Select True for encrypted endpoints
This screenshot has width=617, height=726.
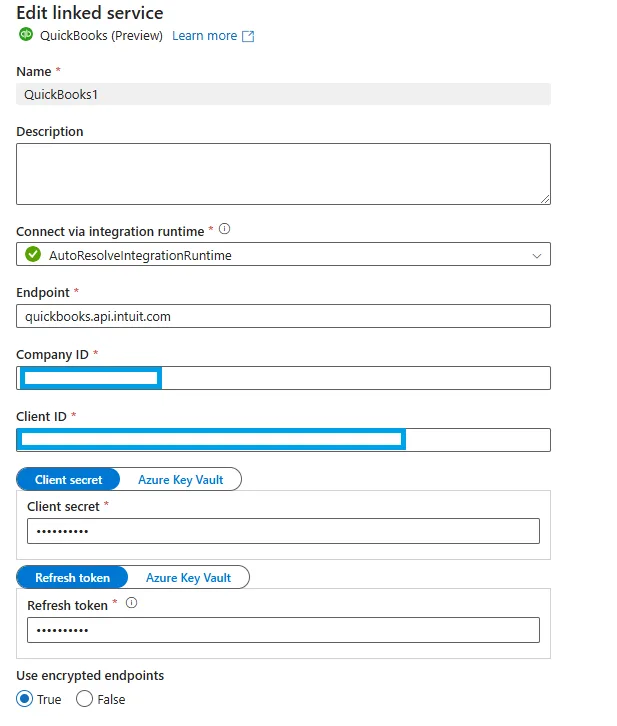tap(25, 699)
